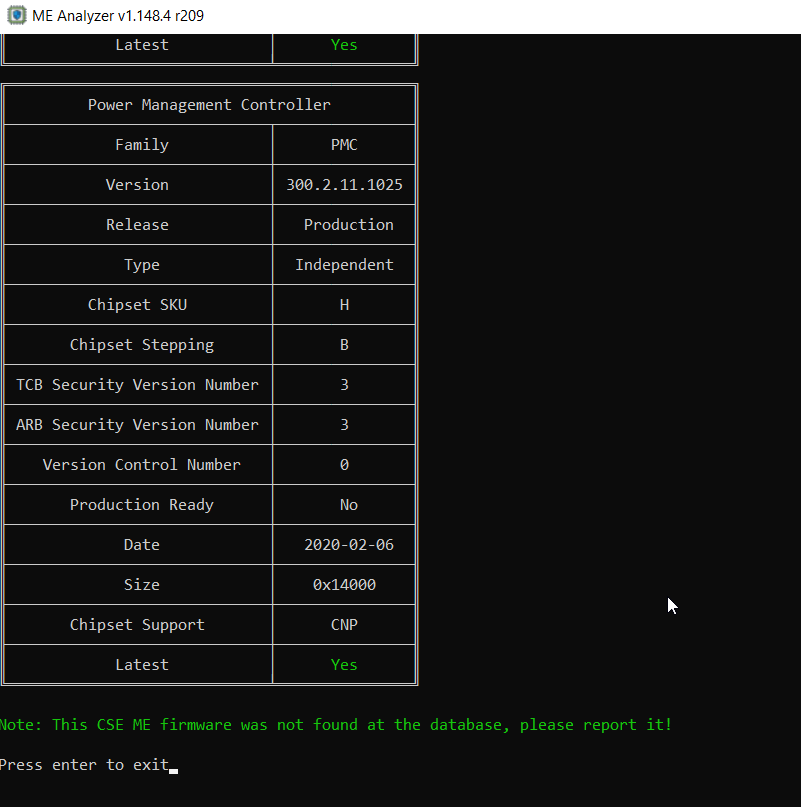Viewport: 801px width, 807px height.
Task: Click the 'Date' row label
Action: 142,545
